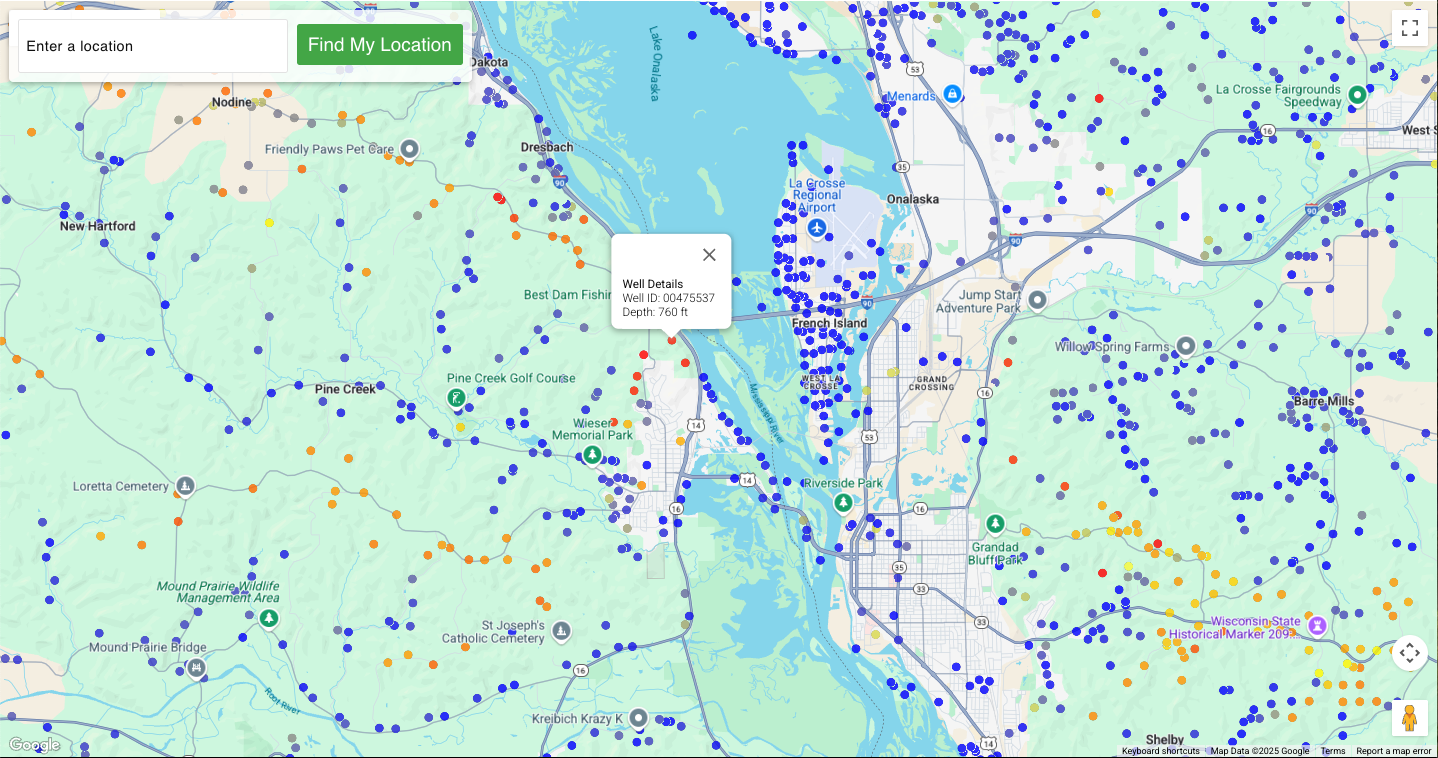Select the Wieser Memorial Park tree icon
This screenshot has width=1438, height=758.
coord(592,453)
